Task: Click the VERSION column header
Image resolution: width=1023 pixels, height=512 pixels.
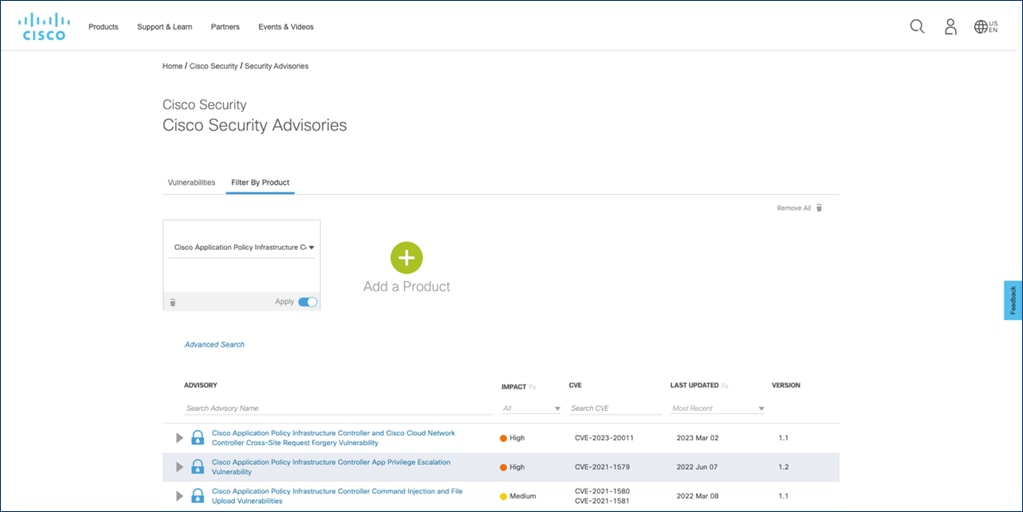Action: pos(786,385)
